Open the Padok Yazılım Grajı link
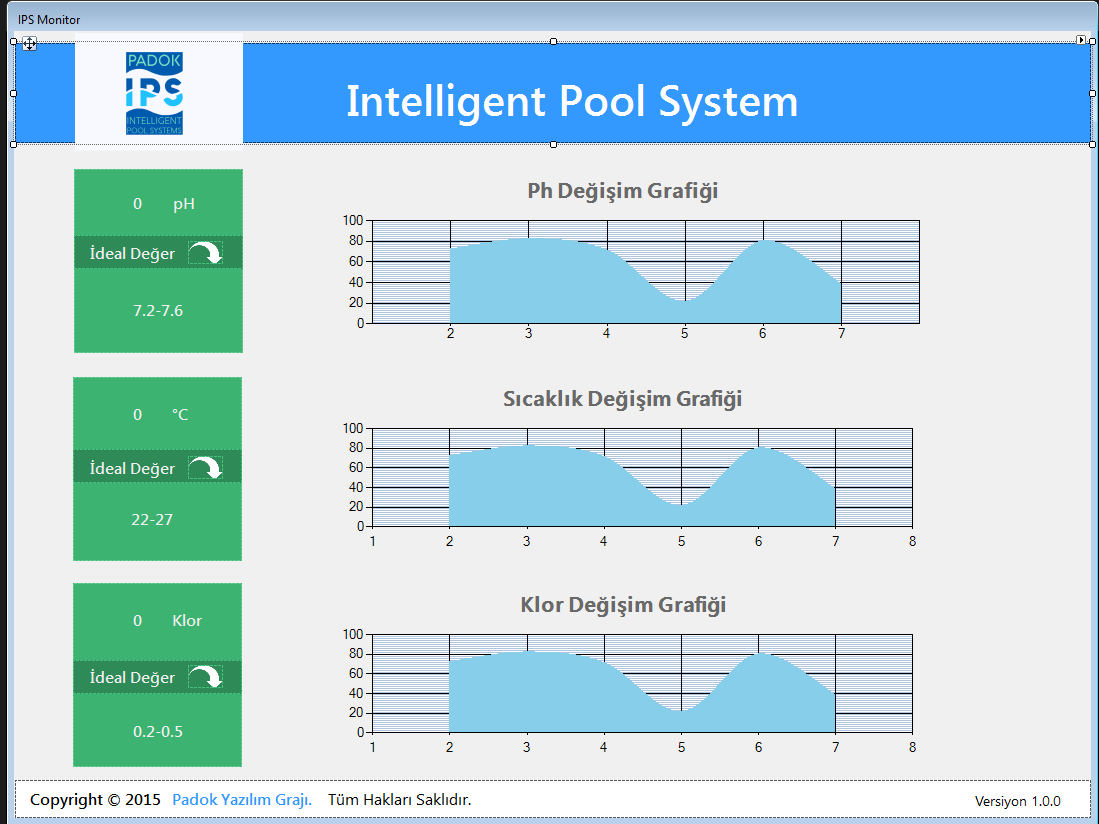1099x824 pixels. (239, 799)
